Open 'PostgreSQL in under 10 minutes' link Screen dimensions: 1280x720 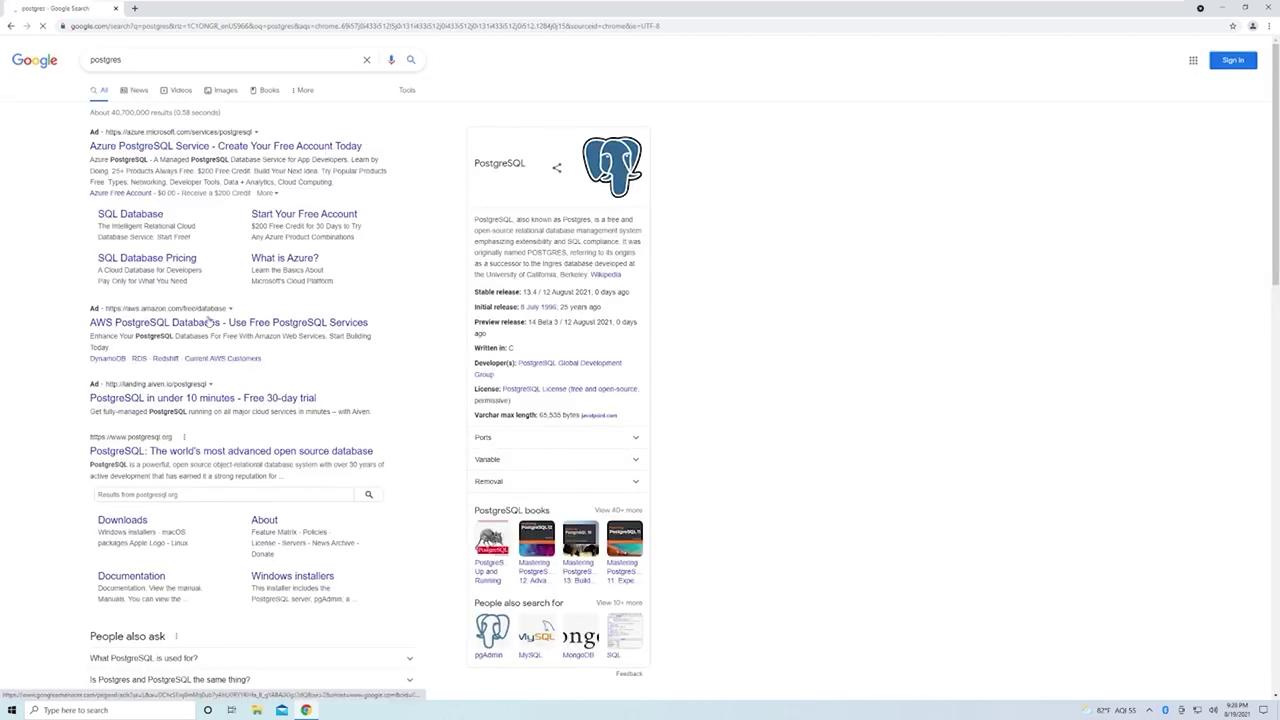(x=203, y=398)
